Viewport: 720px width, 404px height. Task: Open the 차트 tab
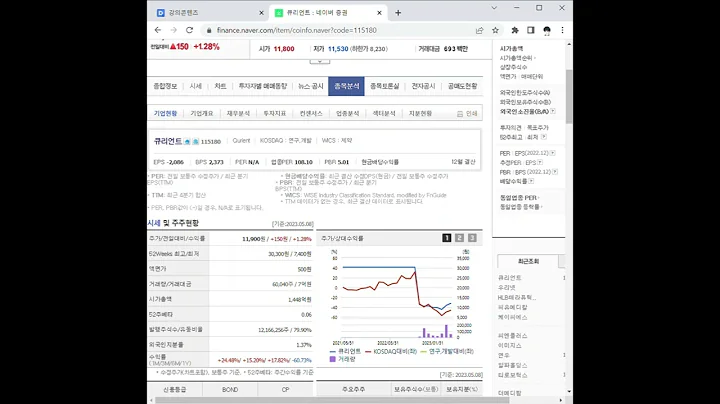pyautogui.click(x=220, y=86)
